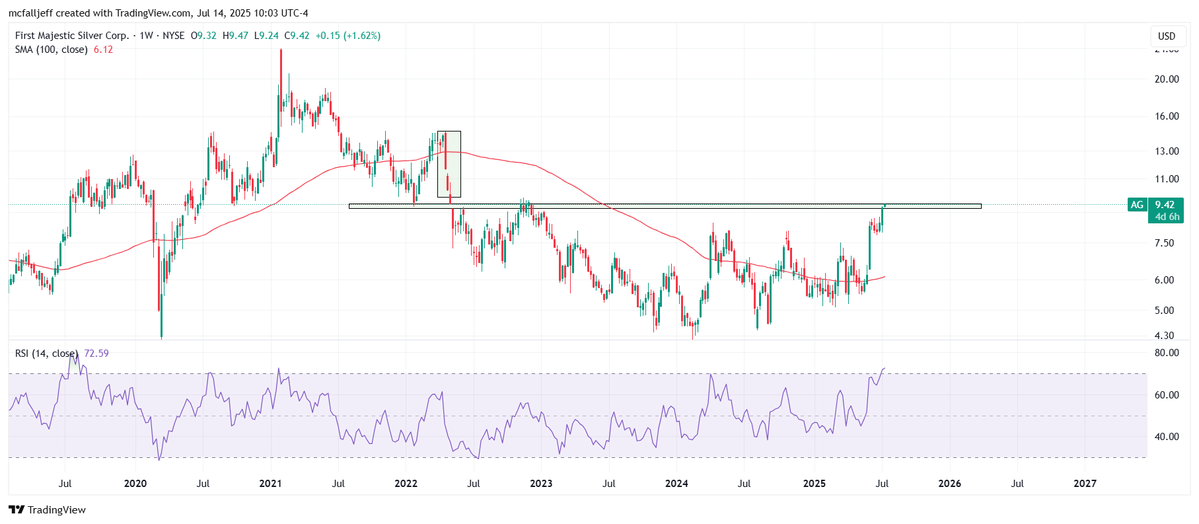Click the closing price C9.42 in legend
Image resolution: width=1199 pixels, height=524 pixels.
[295, 35]
